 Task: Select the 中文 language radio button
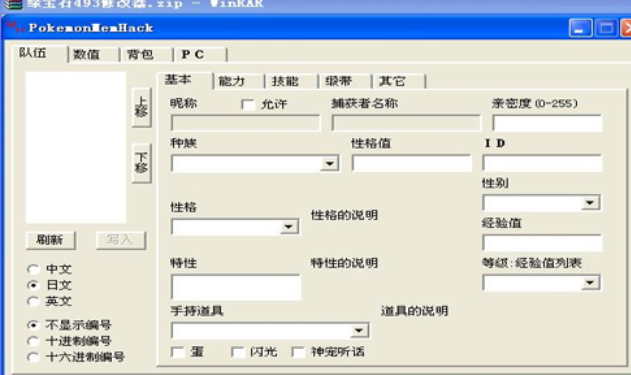(33, 269)
